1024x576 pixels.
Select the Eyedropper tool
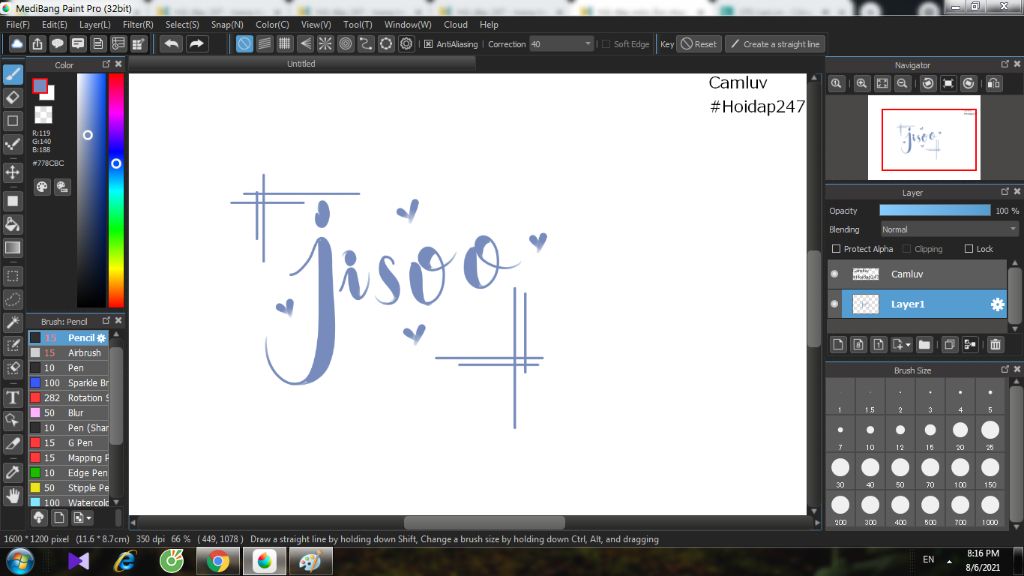(x=12, y=472)
